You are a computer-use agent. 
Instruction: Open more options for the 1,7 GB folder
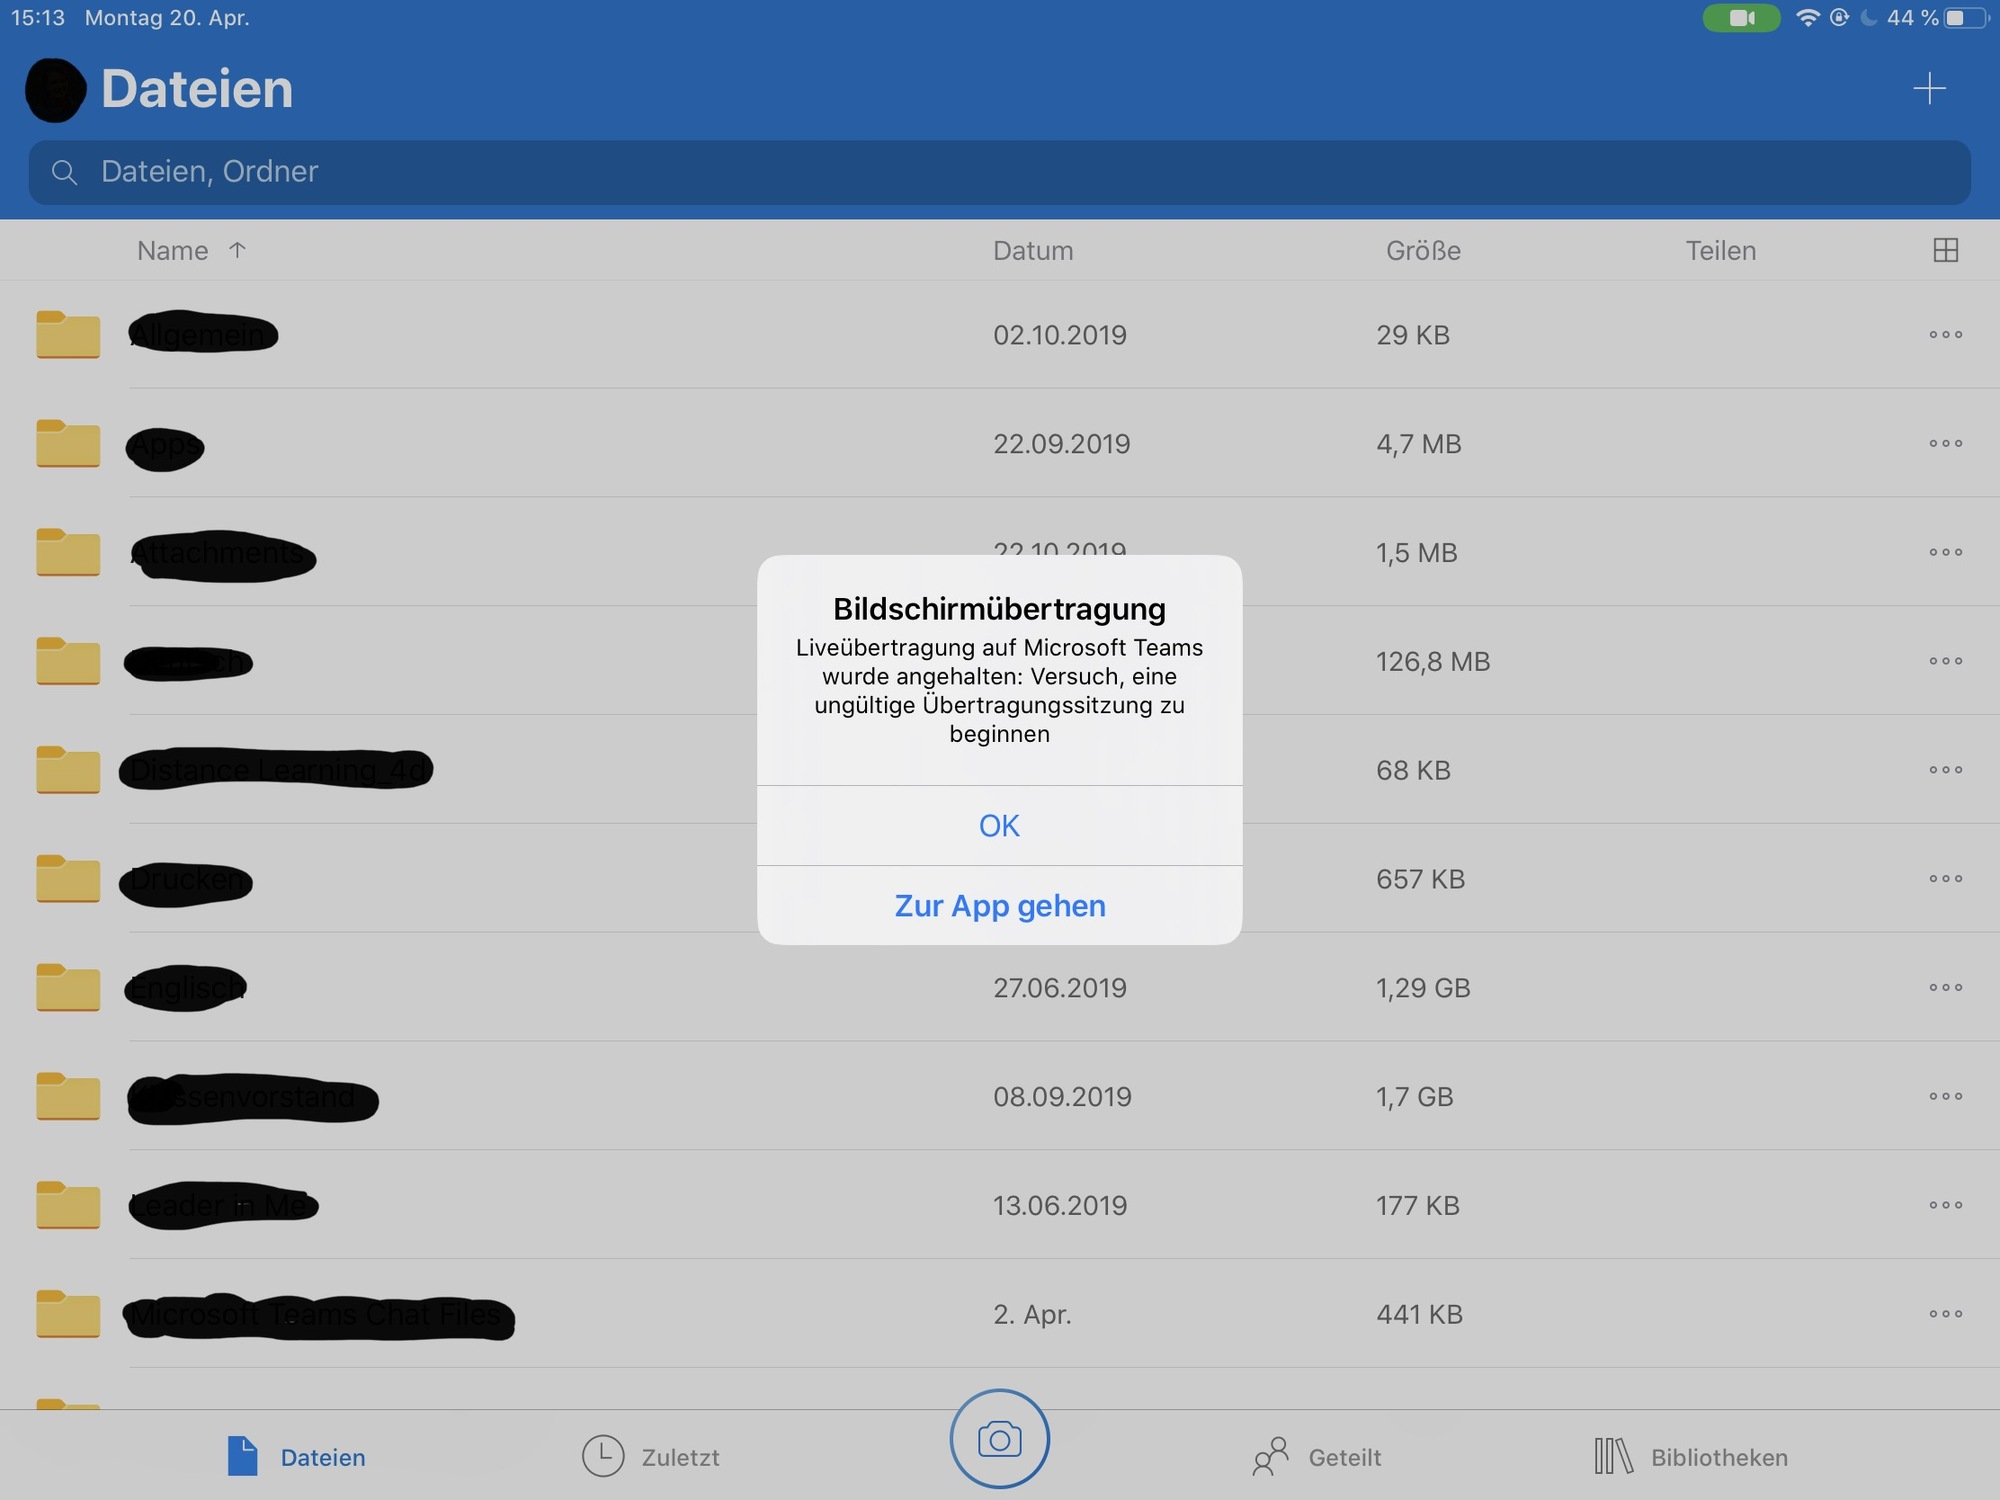click(1945, 1097)
